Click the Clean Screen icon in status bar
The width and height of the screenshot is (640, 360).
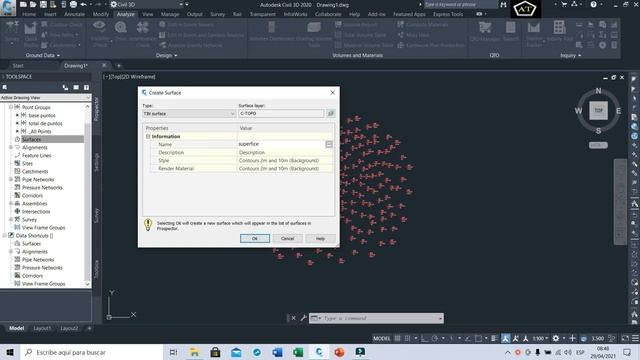click(625, 338)
